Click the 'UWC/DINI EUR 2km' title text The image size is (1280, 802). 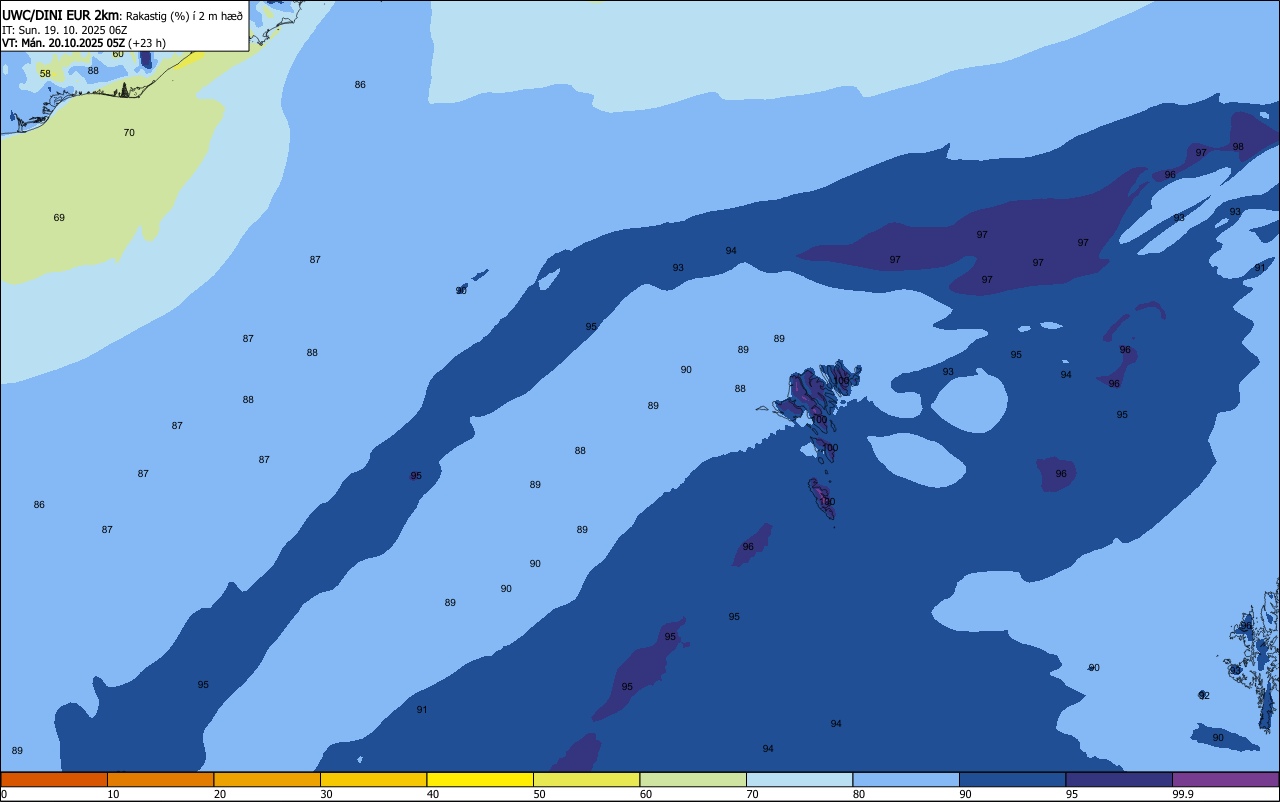coord(61,14)
